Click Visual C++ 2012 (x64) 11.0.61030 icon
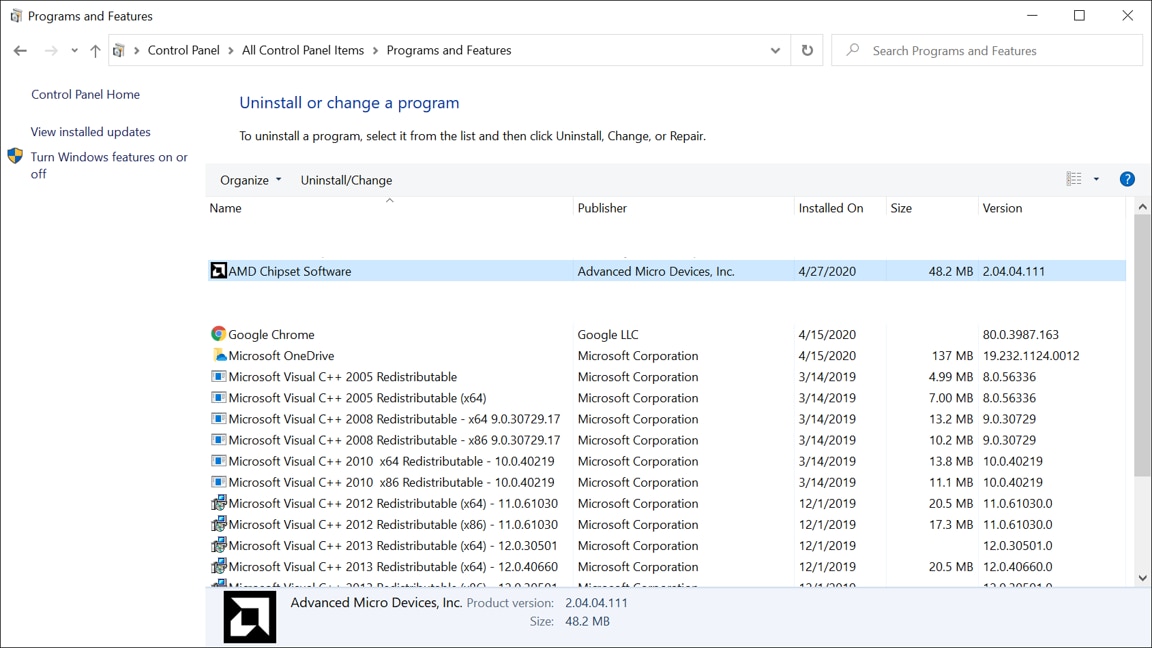The image size is (1152, 648). pos(218,503)
